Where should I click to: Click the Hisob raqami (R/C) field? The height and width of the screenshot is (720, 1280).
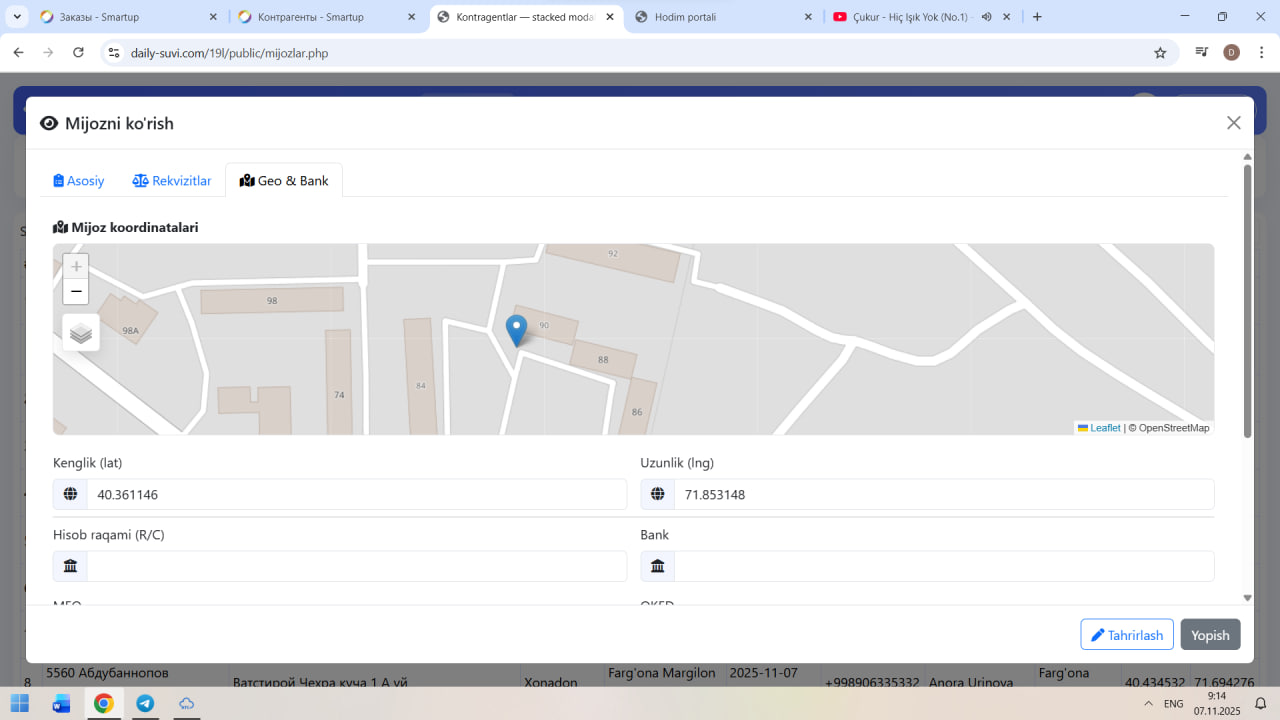point(355,567)
